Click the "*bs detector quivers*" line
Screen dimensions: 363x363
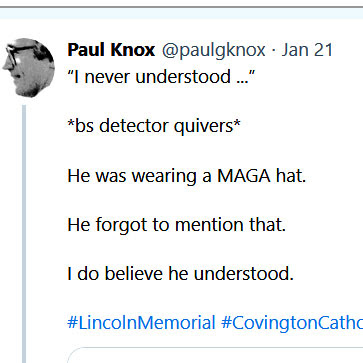coord(154,126)
